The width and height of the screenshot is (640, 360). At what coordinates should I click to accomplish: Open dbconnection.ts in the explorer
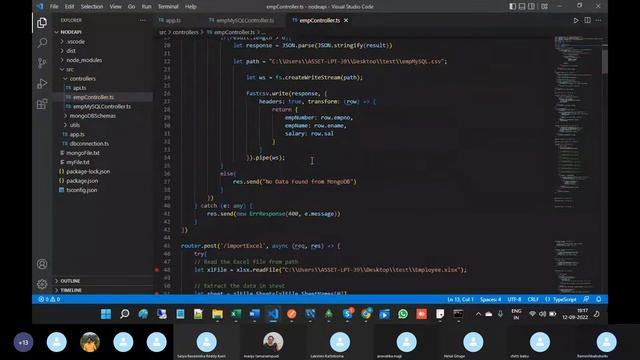103,144
